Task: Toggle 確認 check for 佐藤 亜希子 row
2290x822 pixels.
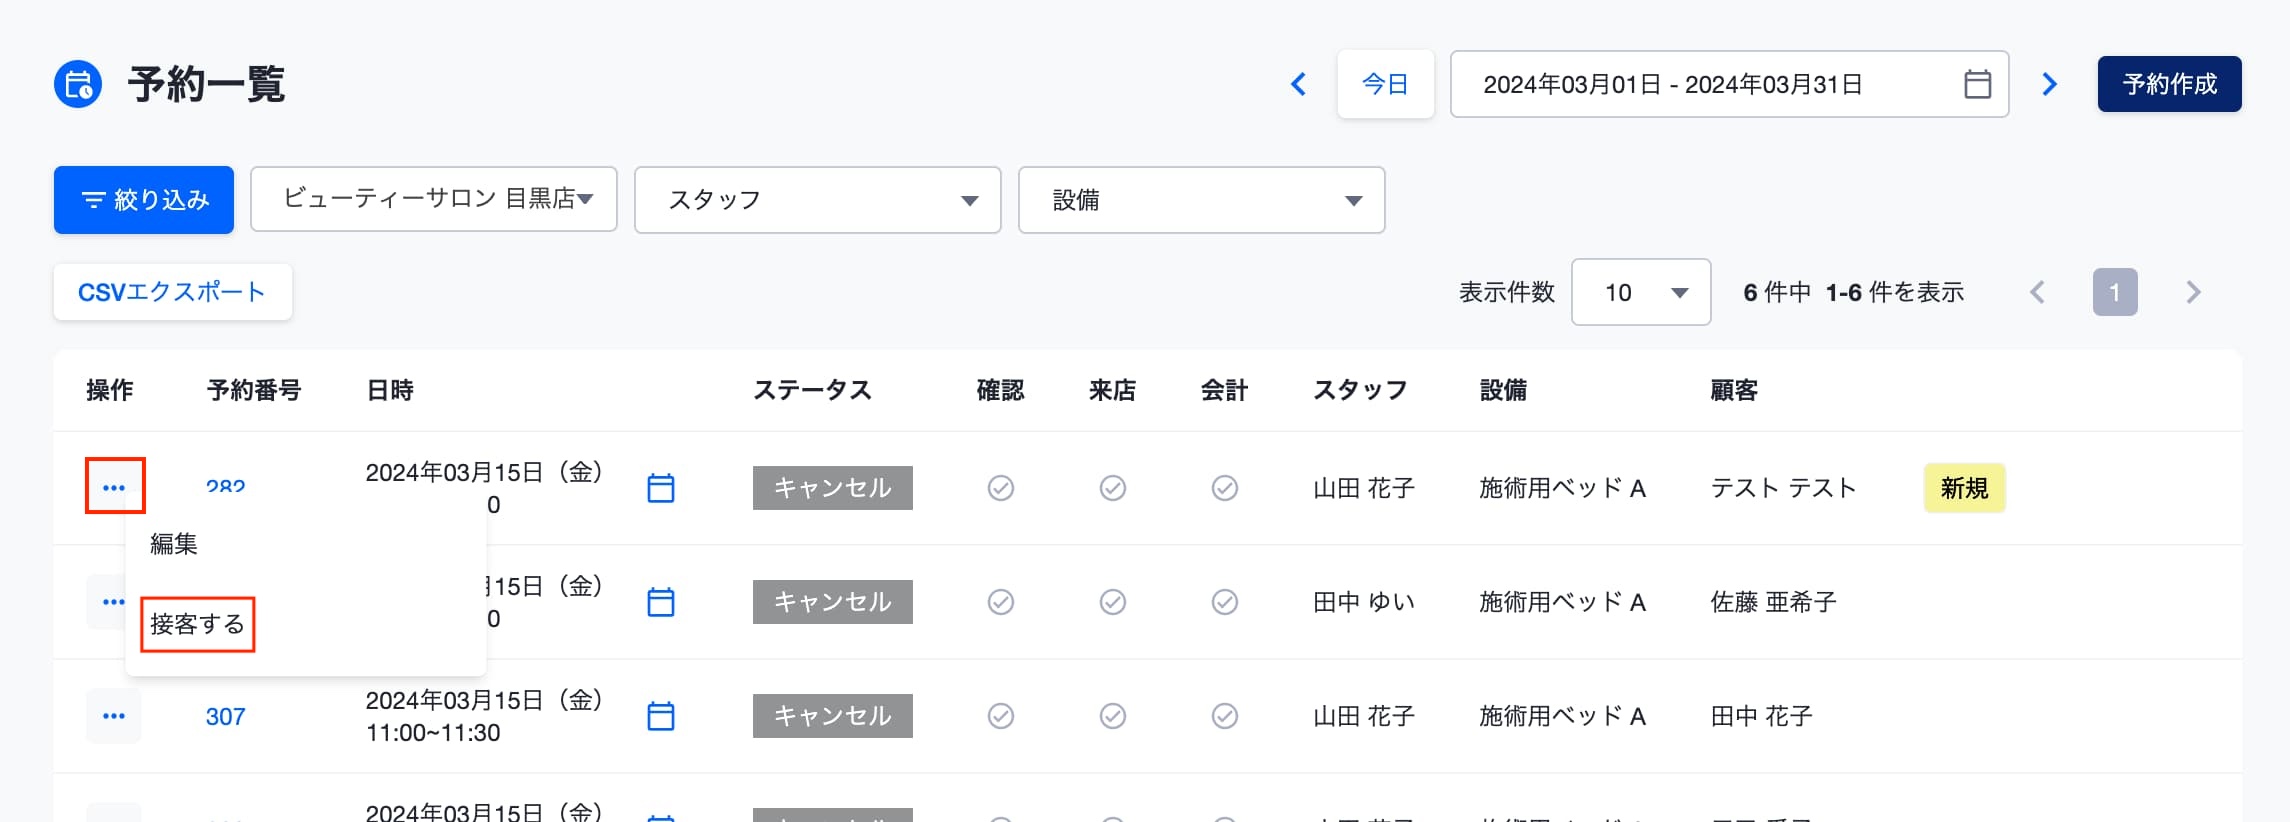Action: [1001, 602]
